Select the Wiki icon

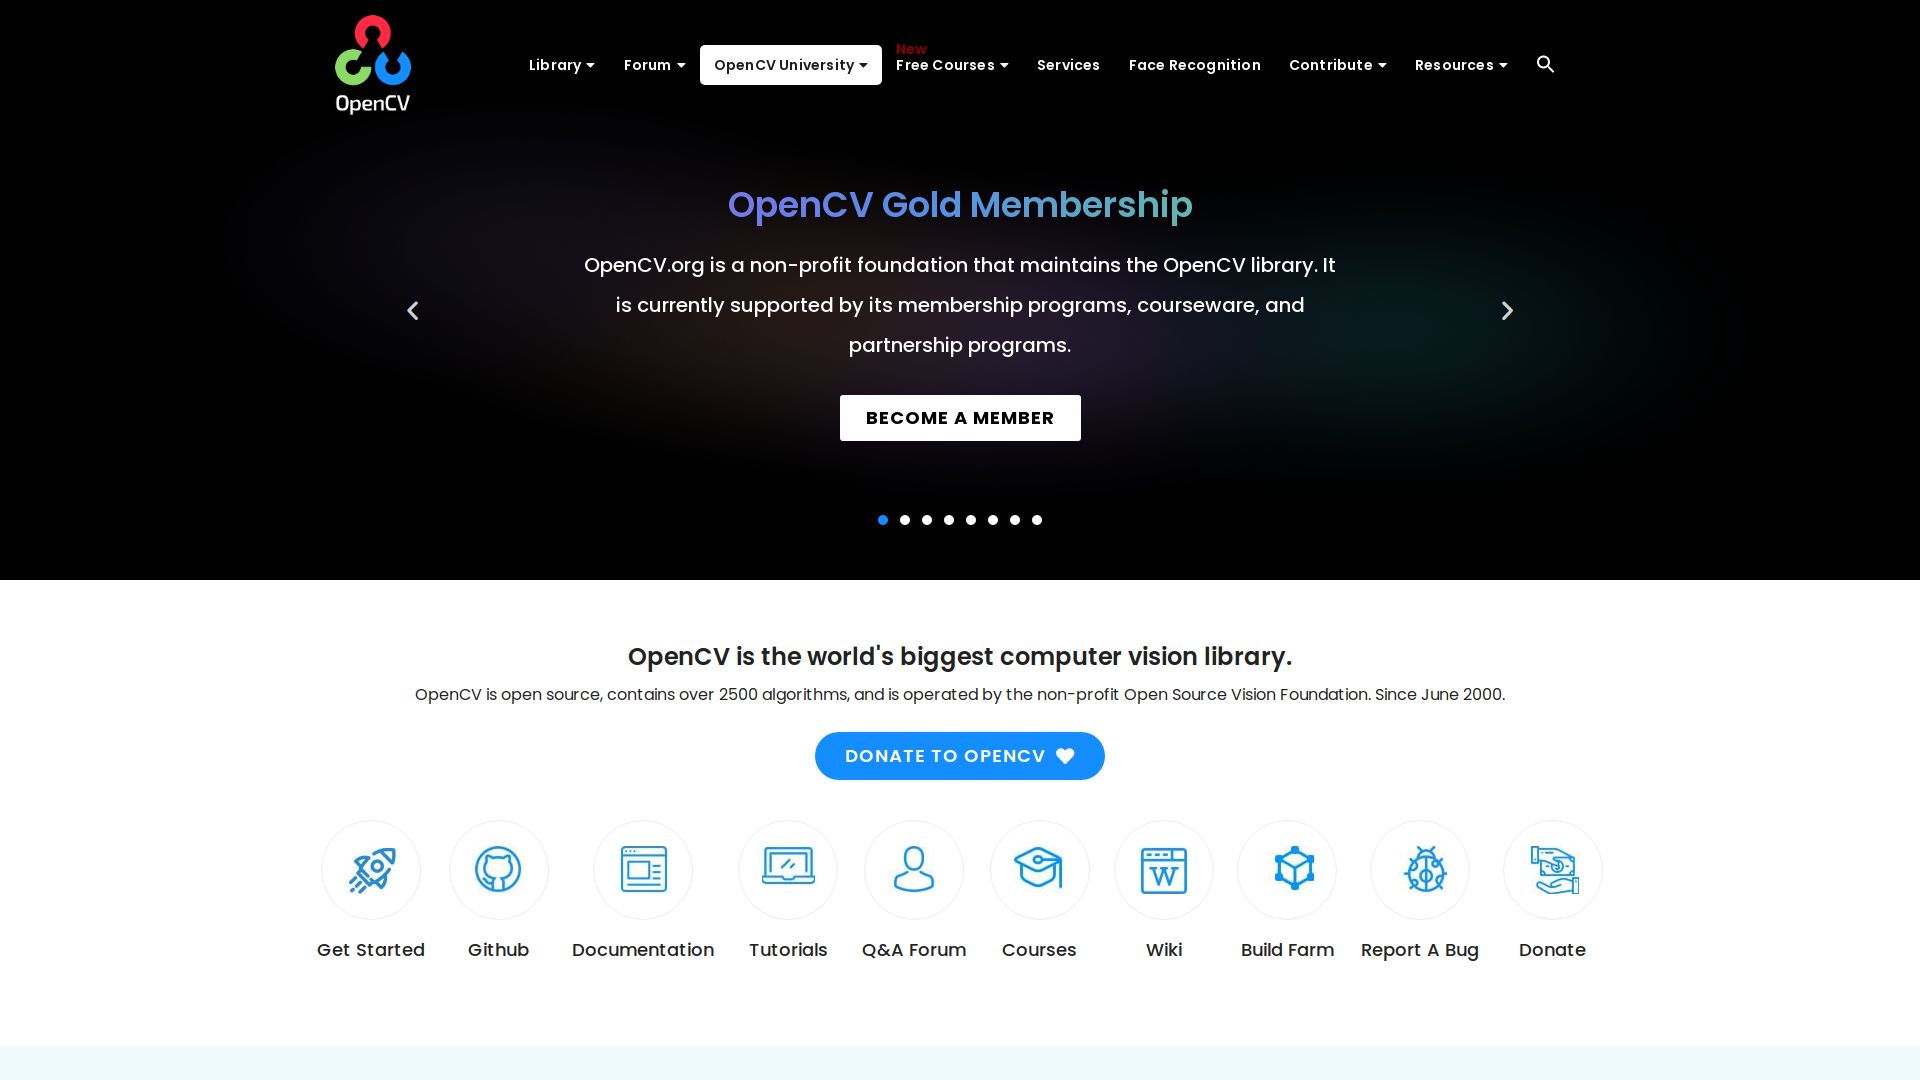(1163, 869)
